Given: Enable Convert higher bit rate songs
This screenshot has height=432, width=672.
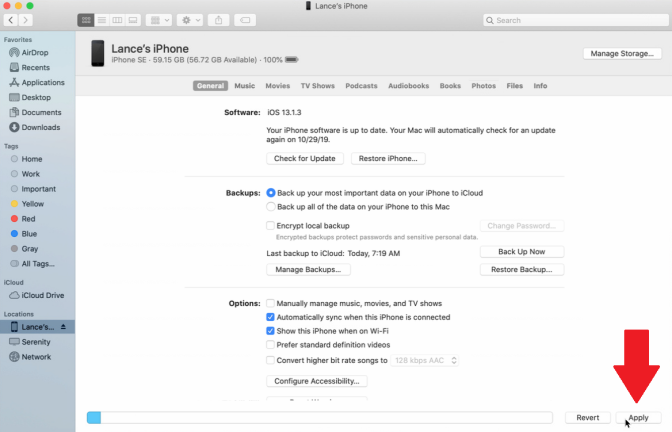Looking at the screenshot, I should pos(270,360).
